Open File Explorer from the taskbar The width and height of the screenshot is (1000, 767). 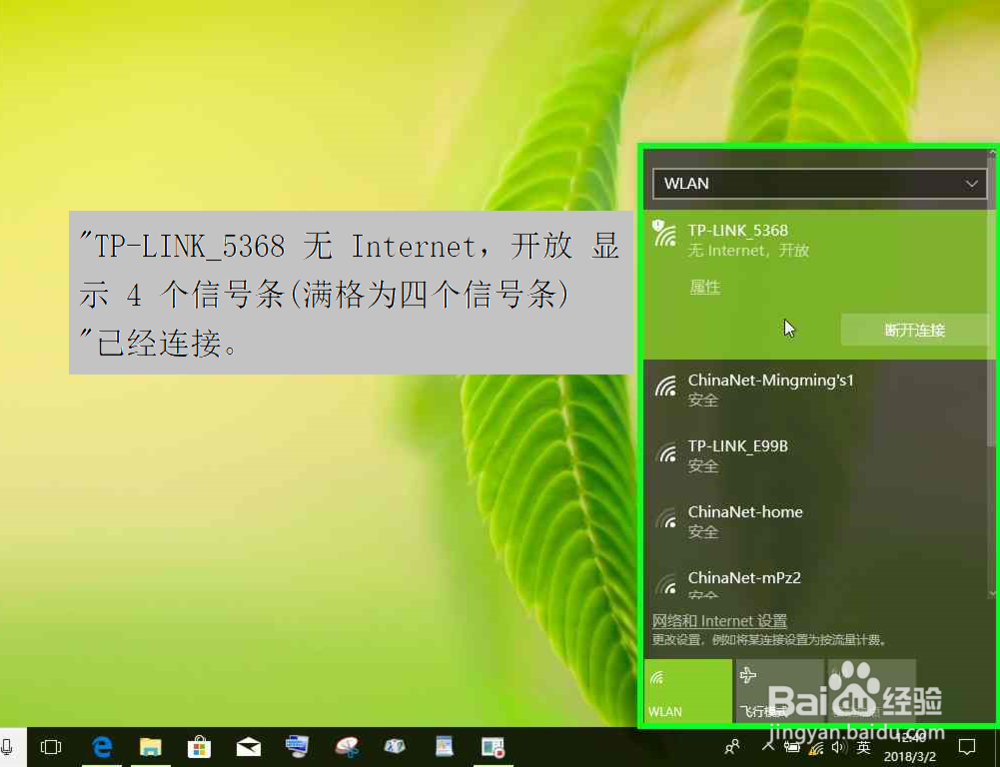point(150,746)
